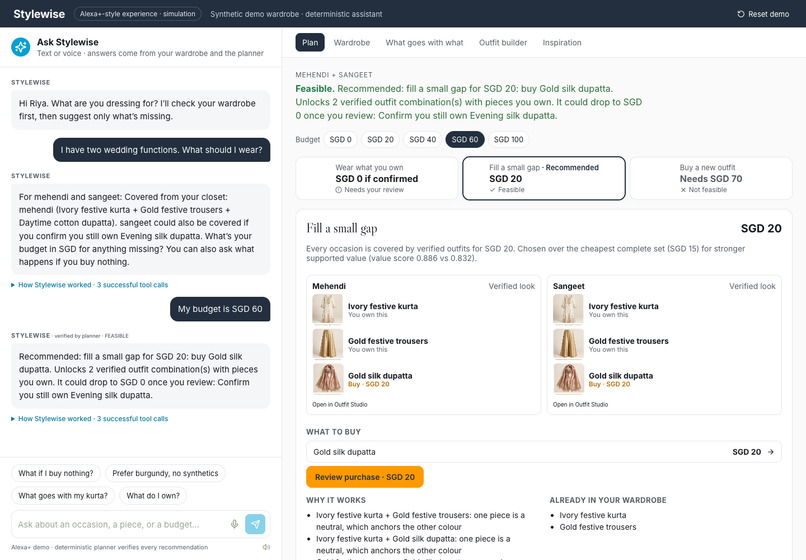
Task: Click Verified look label on Mehendi card
Action: pyautogui.click(x=511, y=286)
